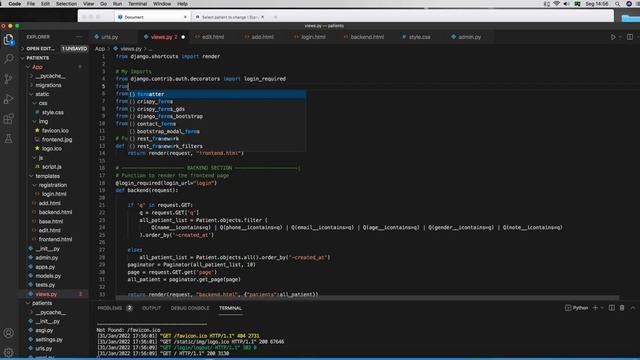Screen dimensions: 640x360
Task: Choose django_forms_bootstrap autocomplete suggestion
Action: pyautogui.click(x=217, y=116)
